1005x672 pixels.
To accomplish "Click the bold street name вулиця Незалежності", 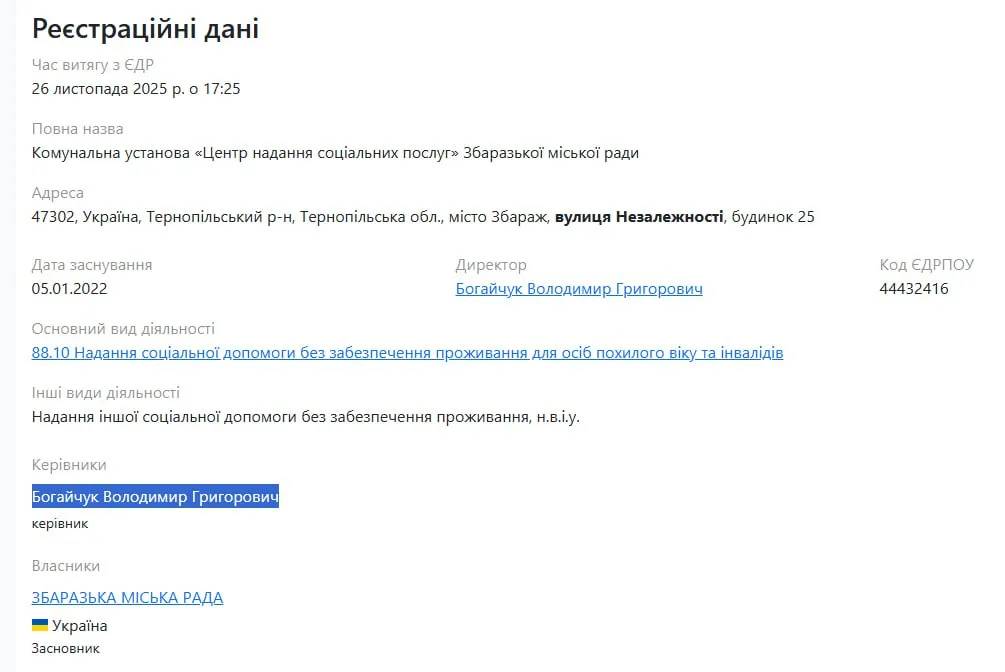I will tap(639, 217).
